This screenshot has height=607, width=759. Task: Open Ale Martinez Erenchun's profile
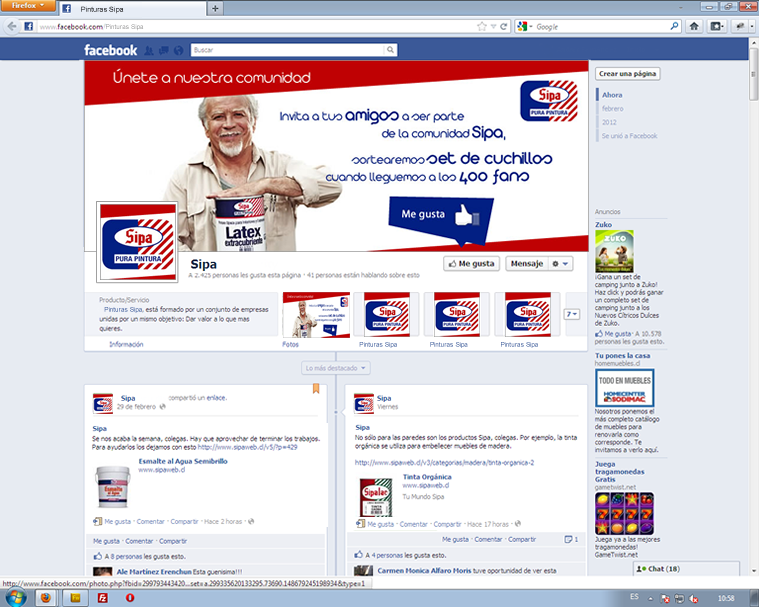point(154,571)
